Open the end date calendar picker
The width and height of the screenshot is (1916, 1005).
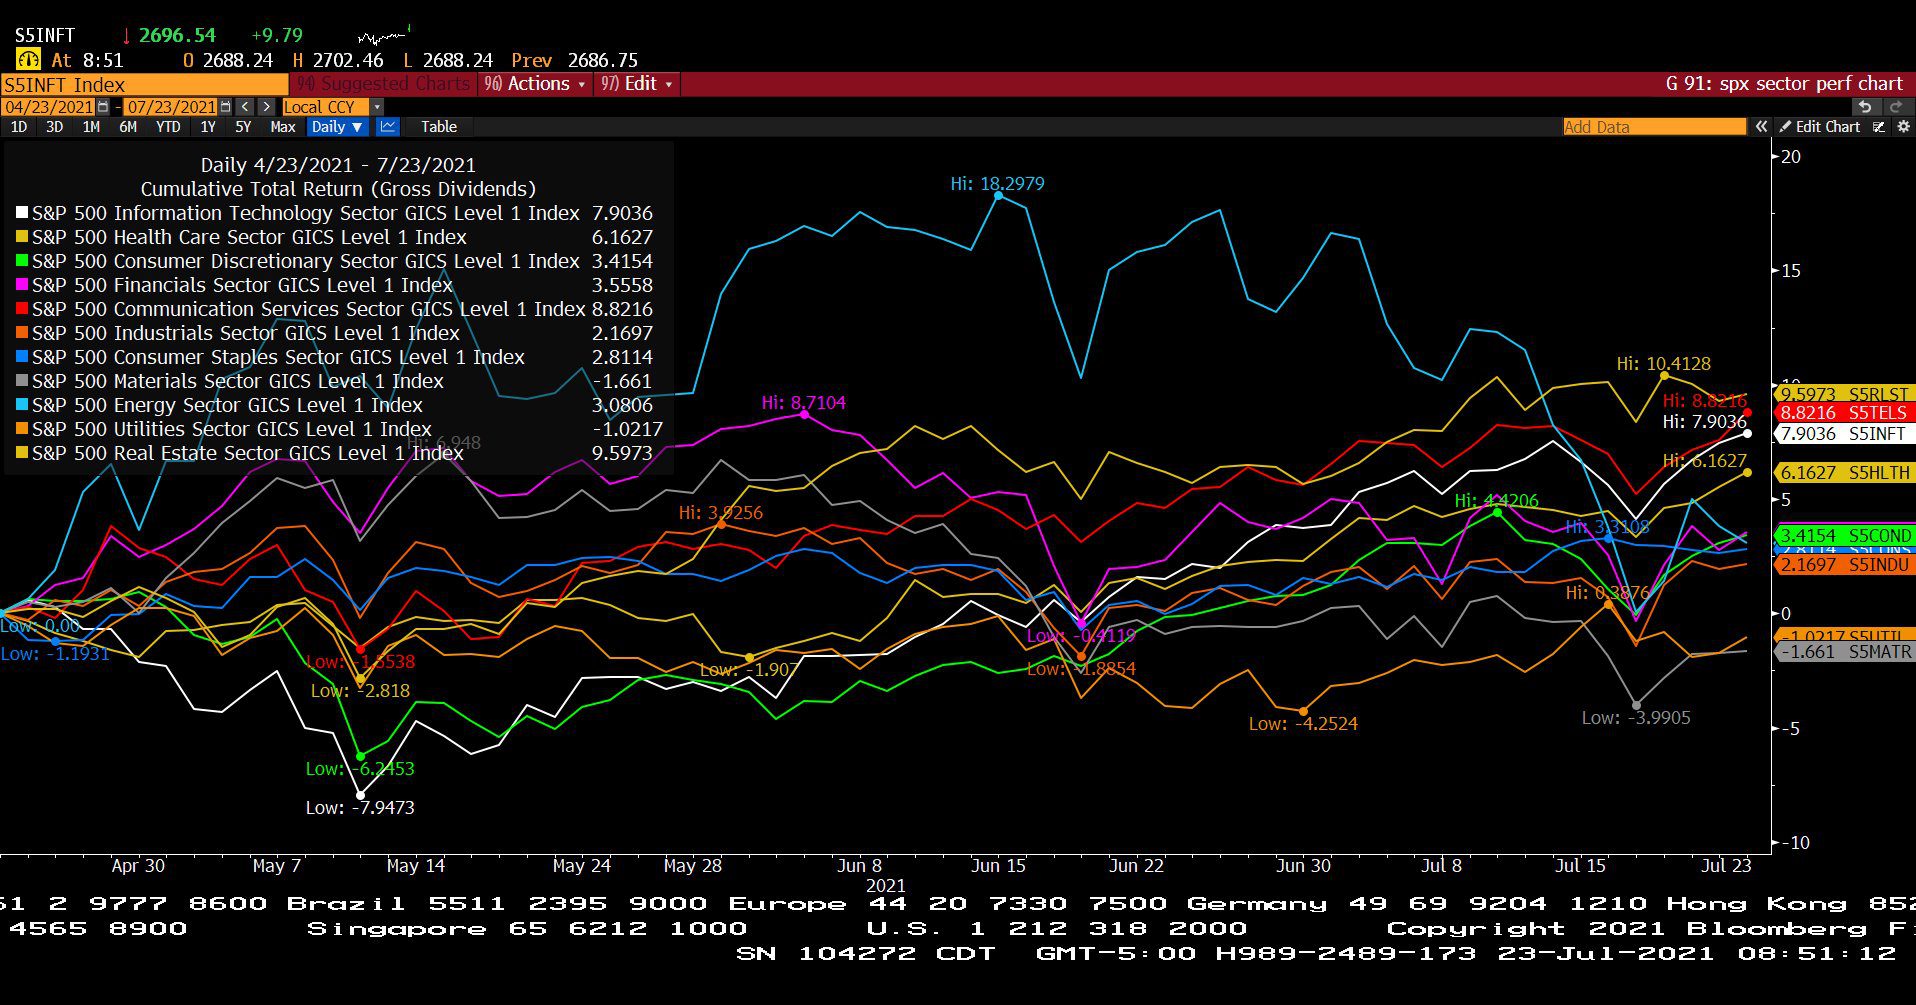coord(225,107)
